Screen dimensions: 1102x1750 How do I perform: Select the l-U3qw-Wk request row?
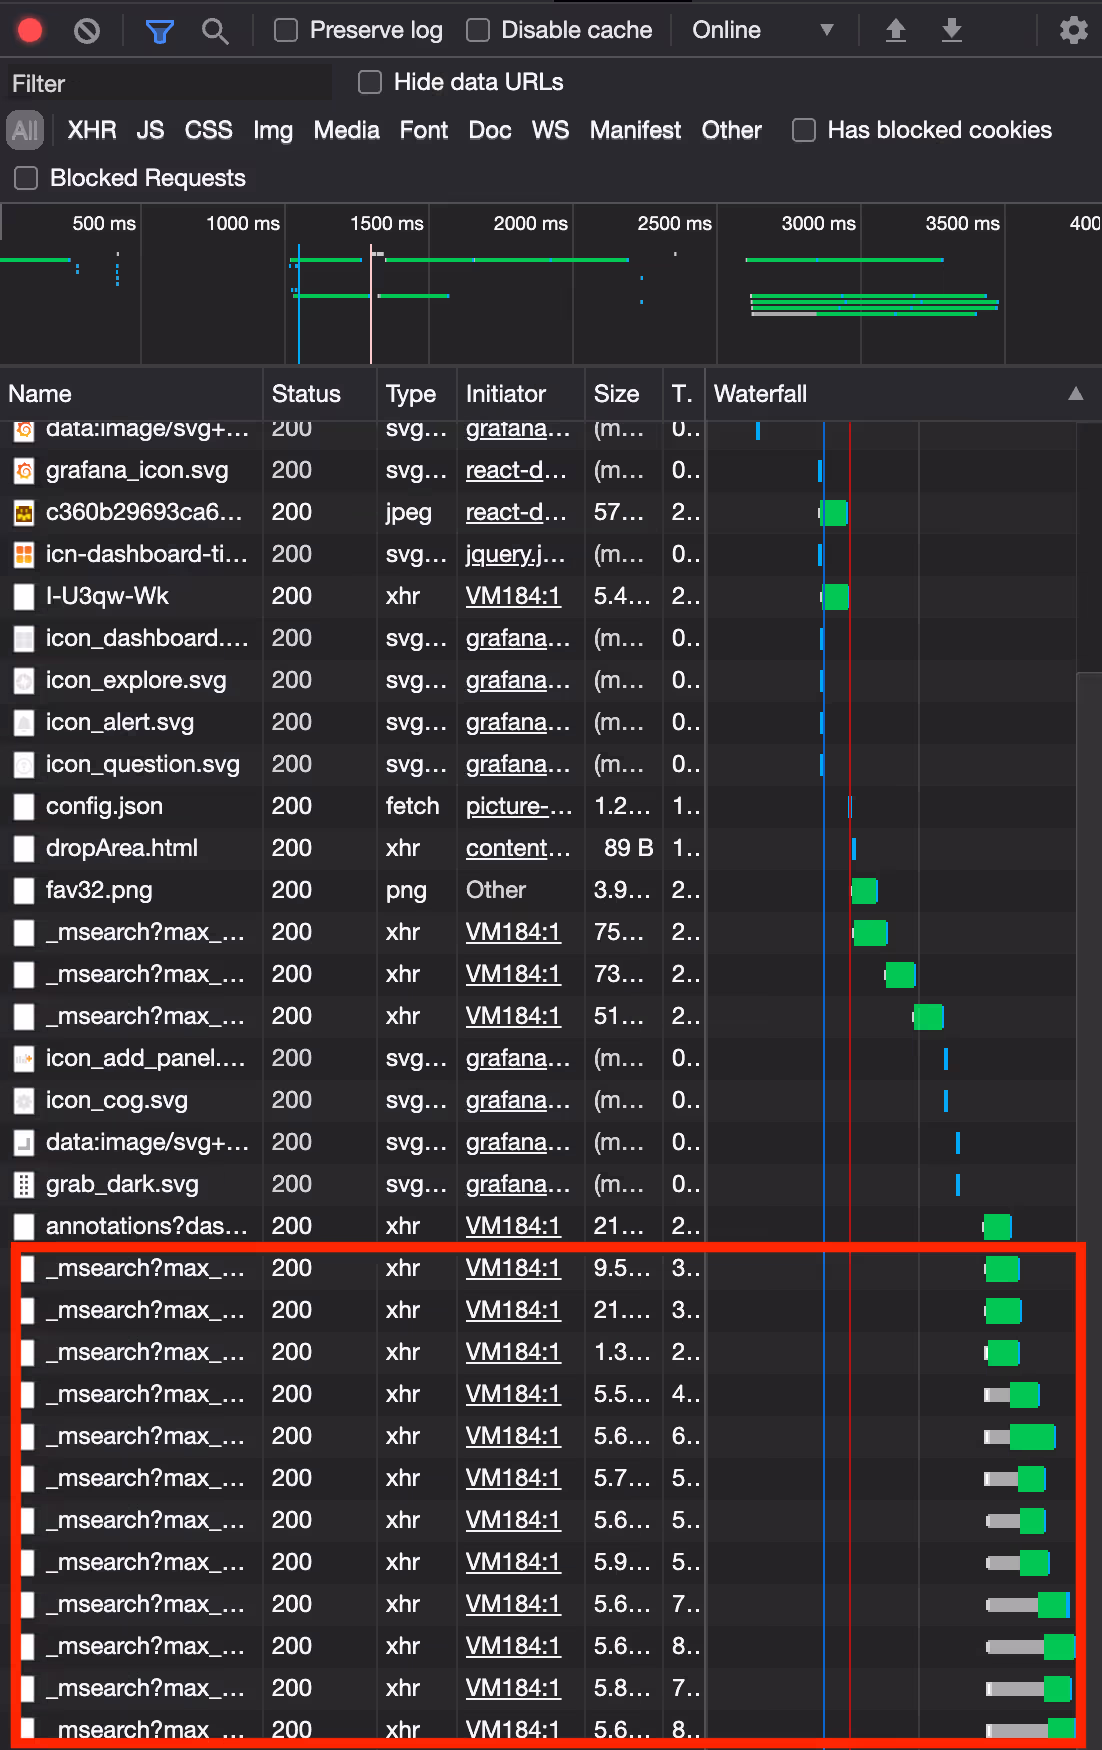(538, 596)
